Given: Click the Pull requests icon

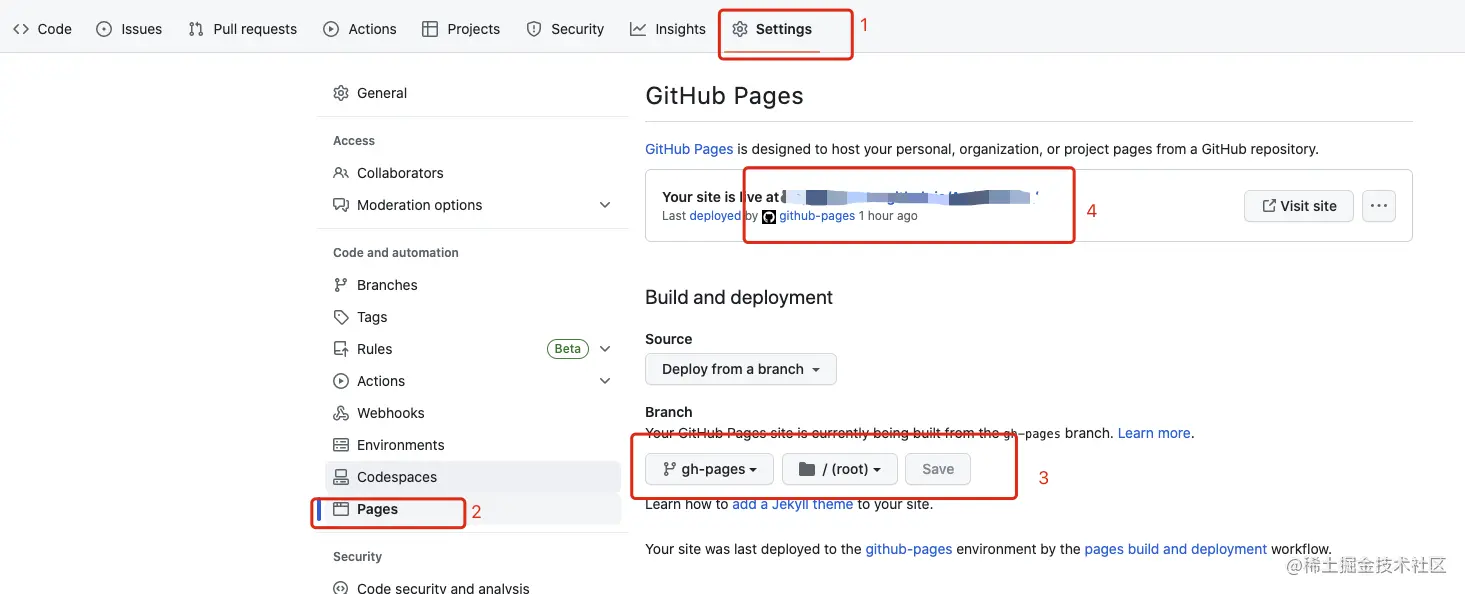Looking at the screenshot, I should pyautogui.click(x=196, y=29).
